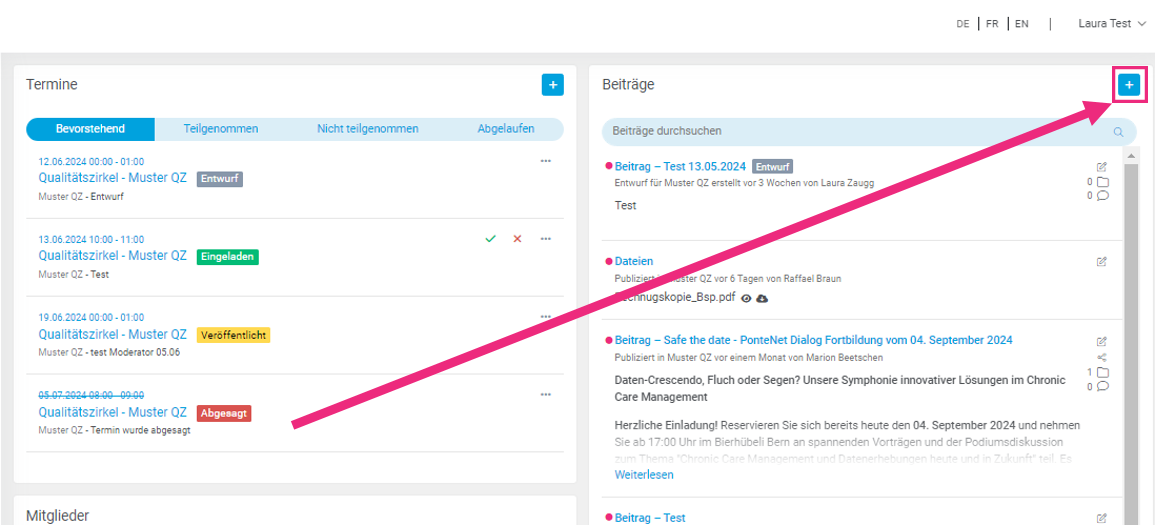Click the grey Entwurf badge on the 12.06.2024 Termin
1155x525 pixels.
(220, 178)
